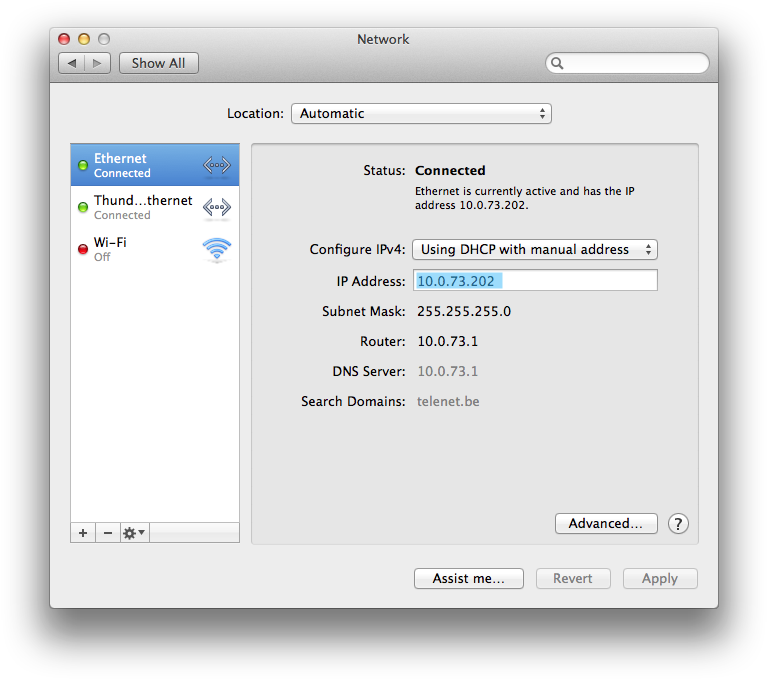Click the Wi-Fi signal icon

tap(216, 249)
